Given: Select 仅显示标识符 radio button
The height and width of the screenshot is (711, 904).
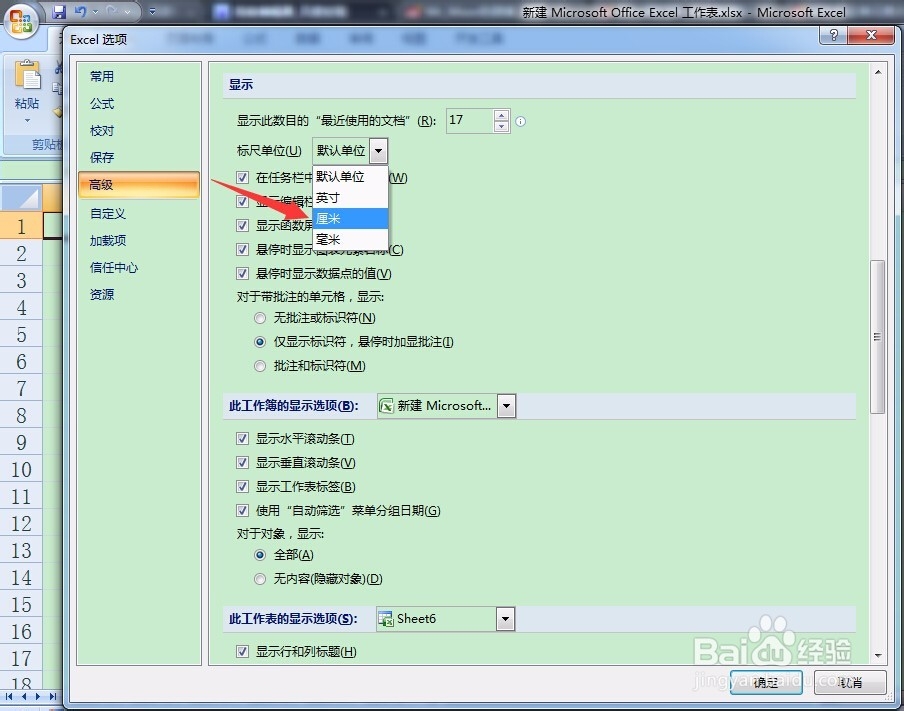Looking at the screenshot, I should [260, 342].
